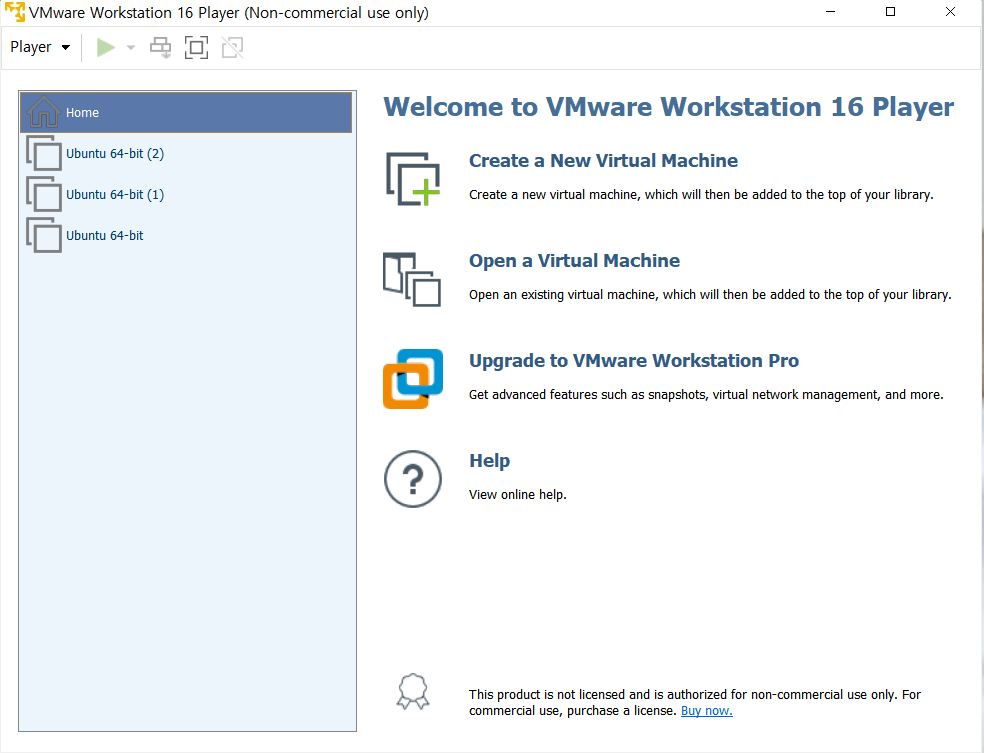Maximize the VMware Player window
This screenshot has height=753, width=984.
click(890, 12)
